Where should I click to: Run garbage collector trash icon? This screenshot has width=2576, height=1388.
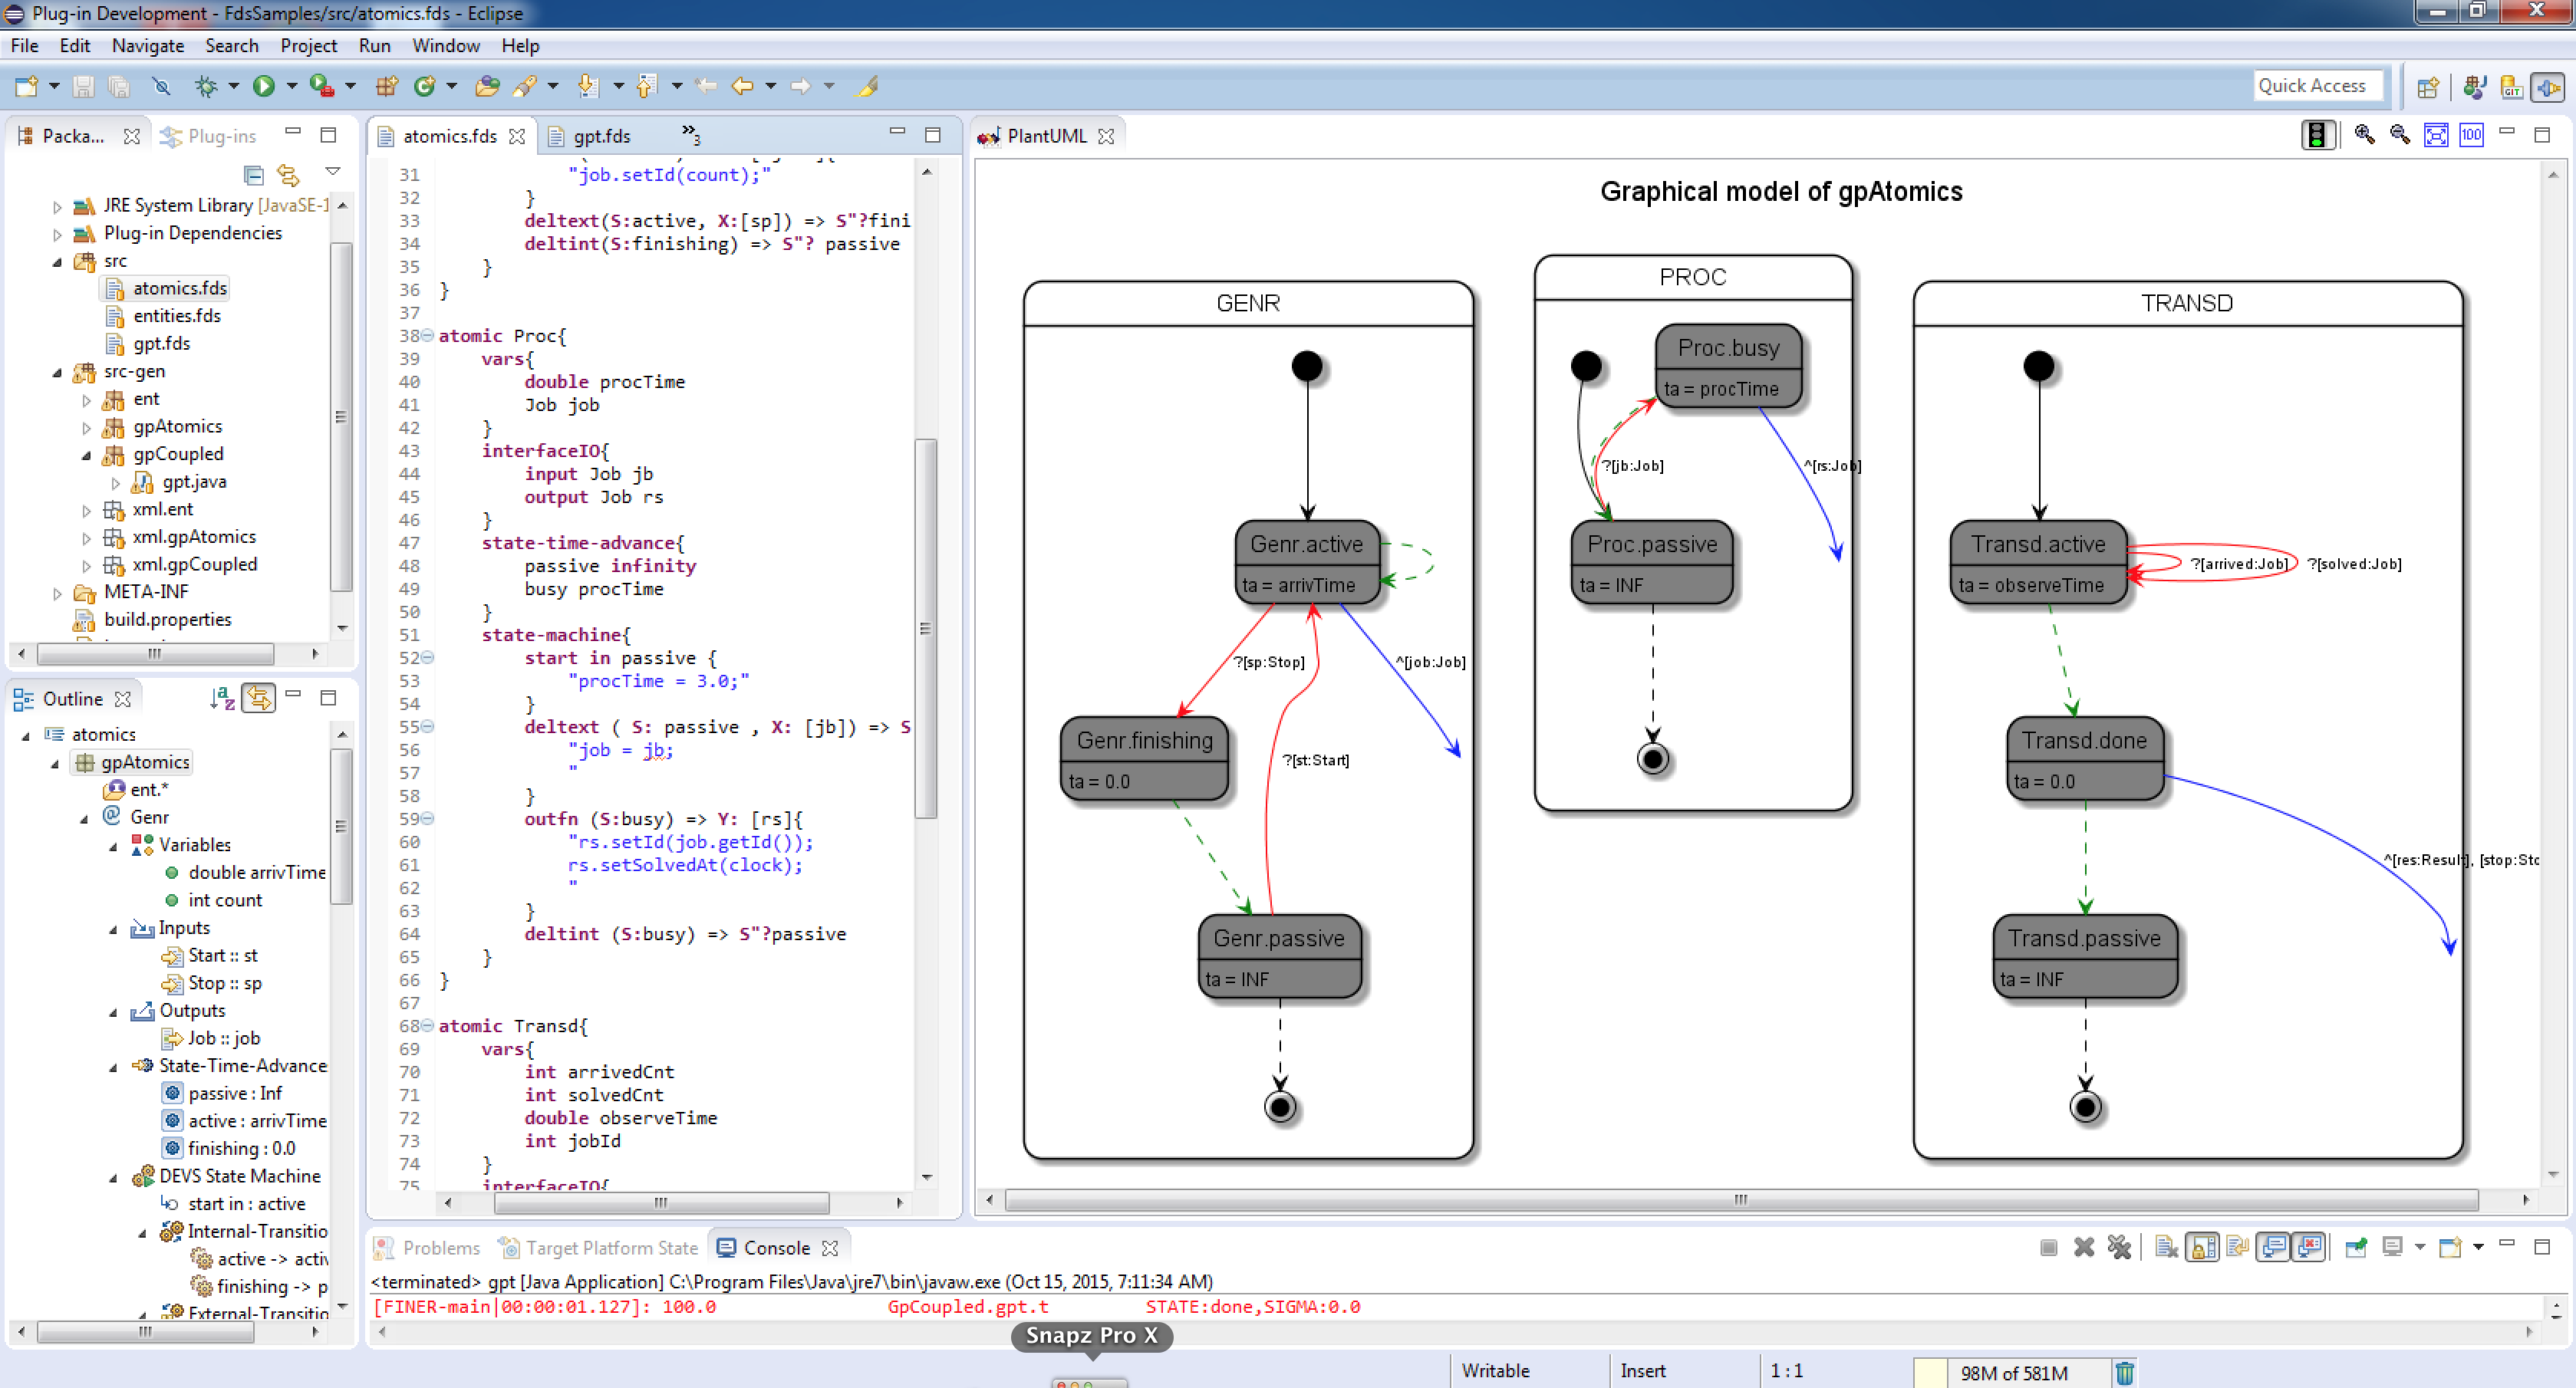pos(2125,1373)
